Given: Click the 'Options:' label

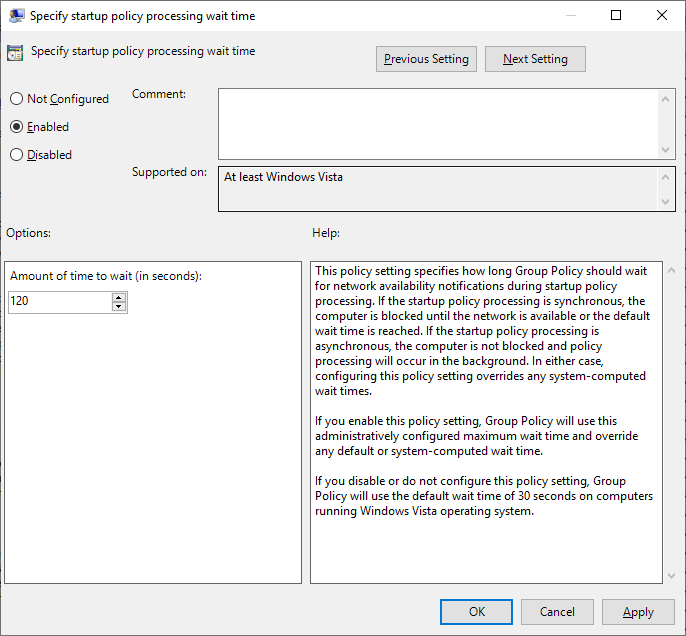Looking at the screenshot, I should click(28, 233).
